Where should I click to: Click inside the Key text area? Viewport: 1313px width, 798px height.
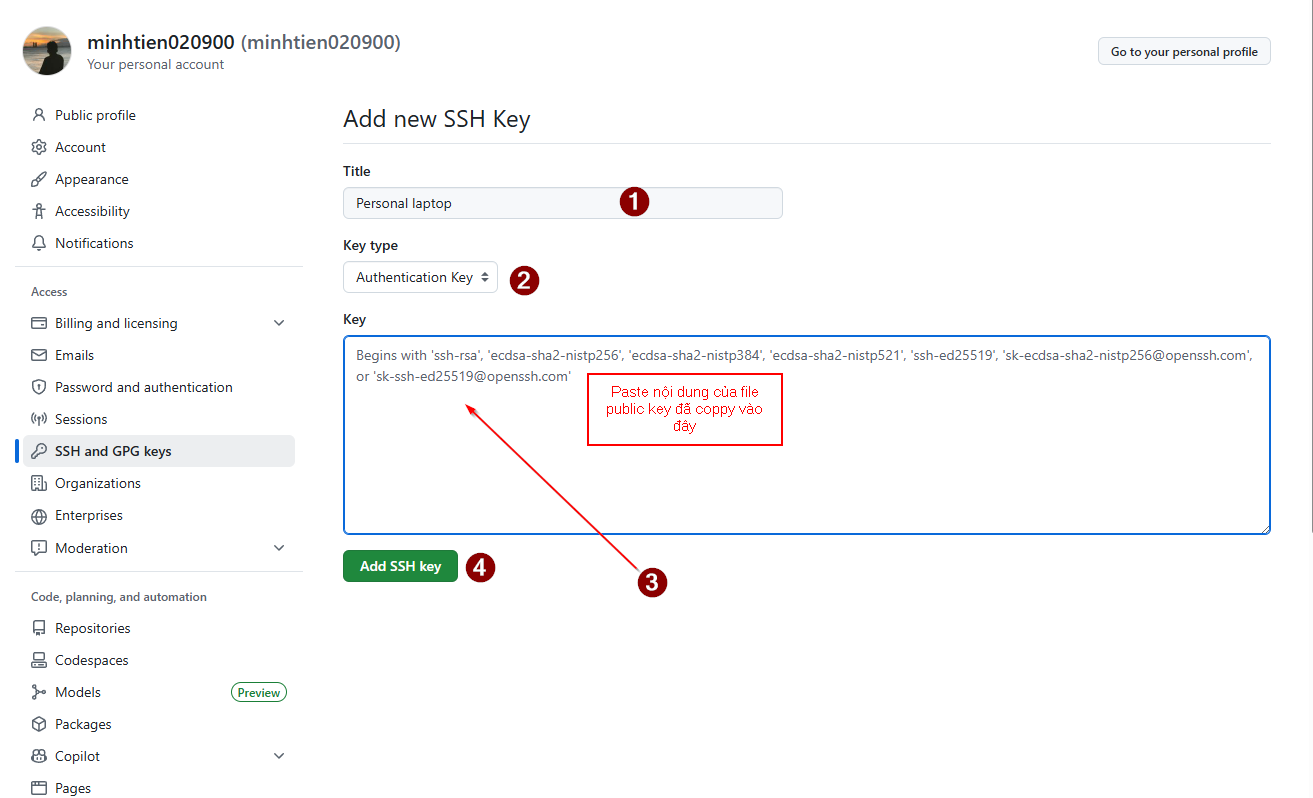click(807, 435)
